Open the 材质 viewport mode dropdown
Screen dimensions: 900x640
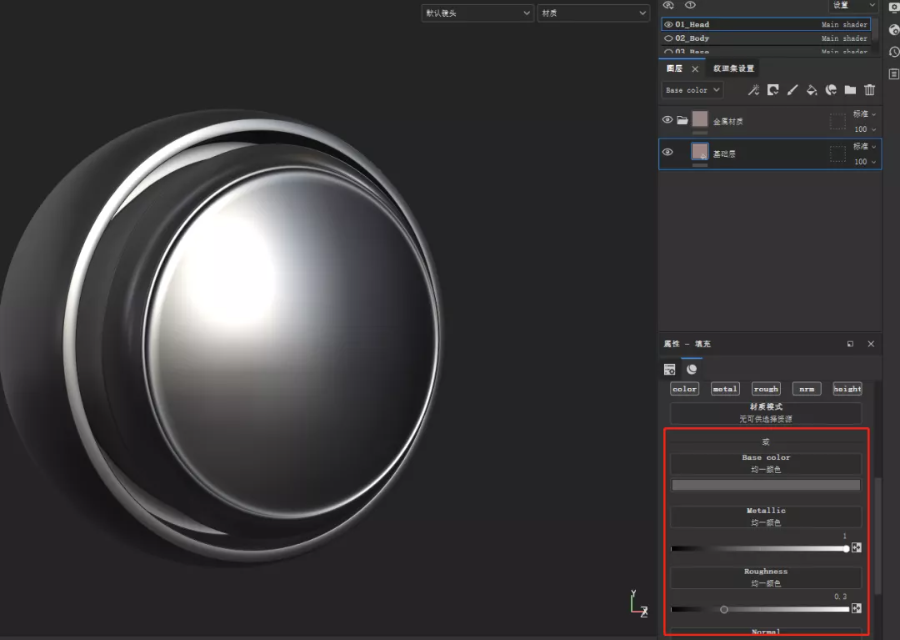coord(593,13)
